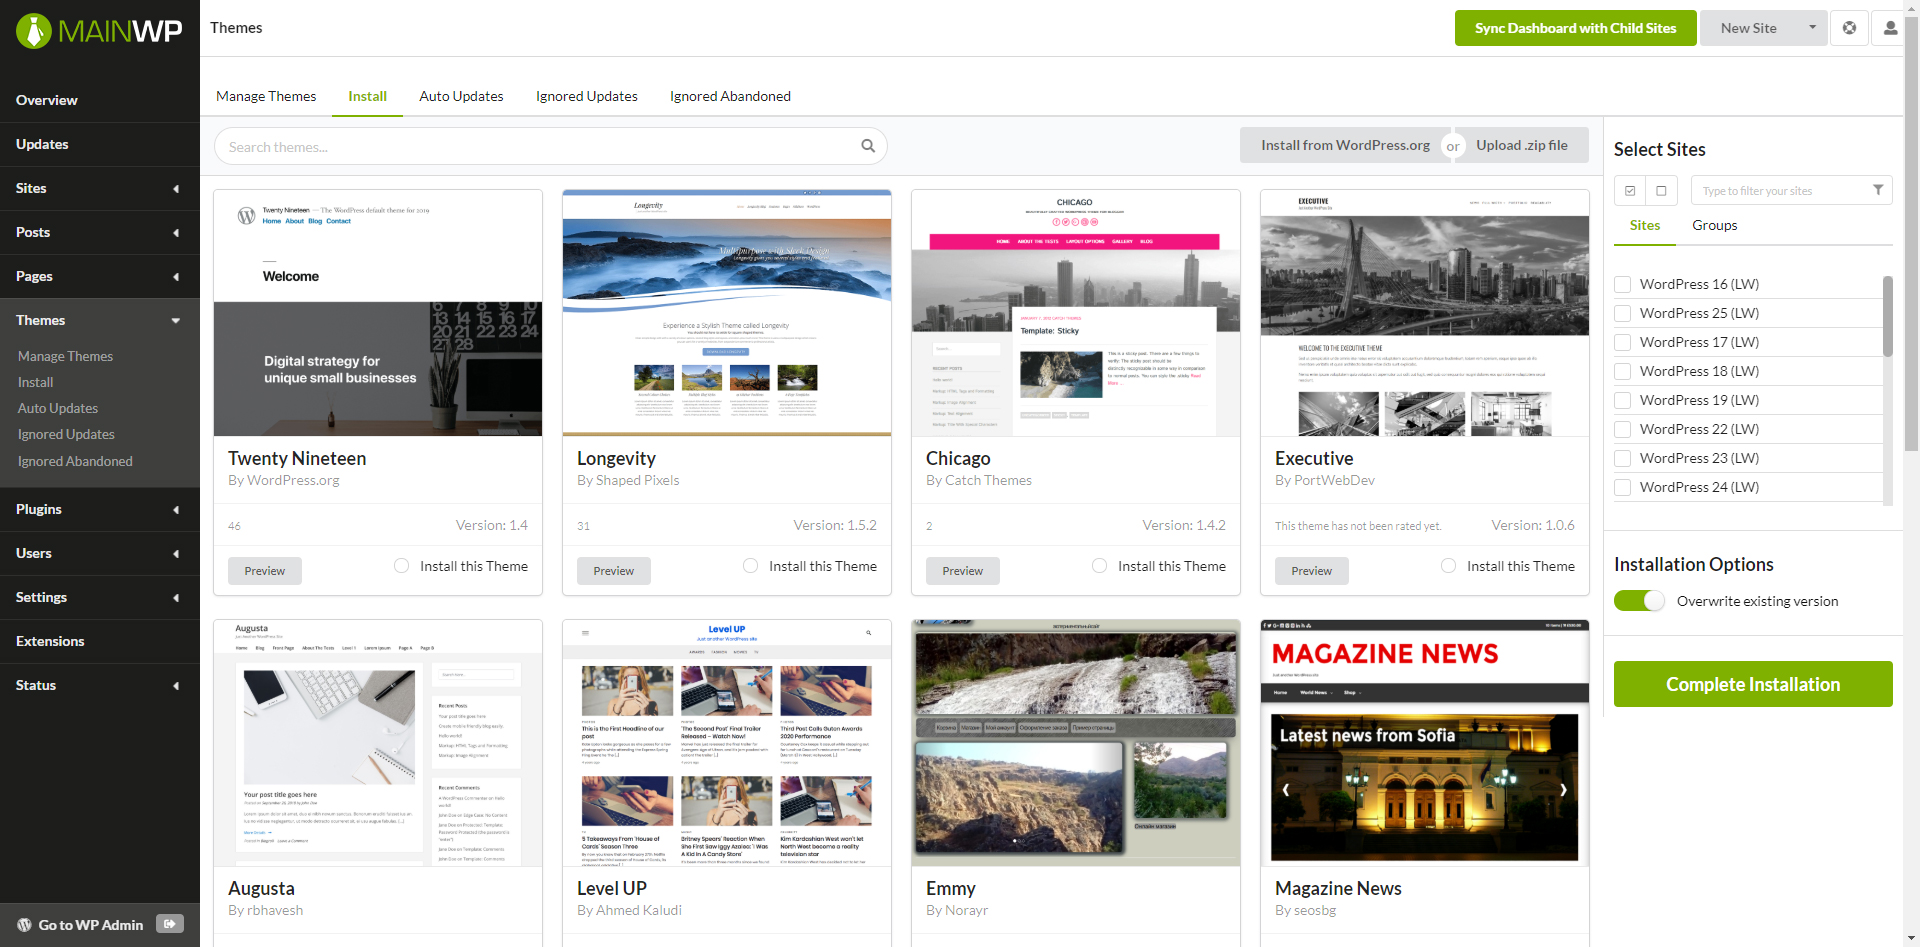Click the help lifebuoy icon in header
The image size is (1920, 947).
click(x=1849, y=28)
